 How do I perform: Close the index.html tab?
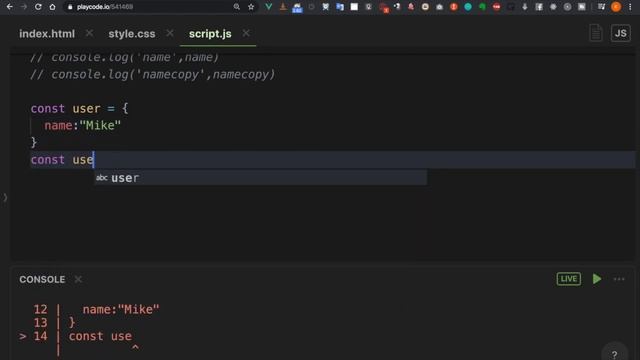89,33
